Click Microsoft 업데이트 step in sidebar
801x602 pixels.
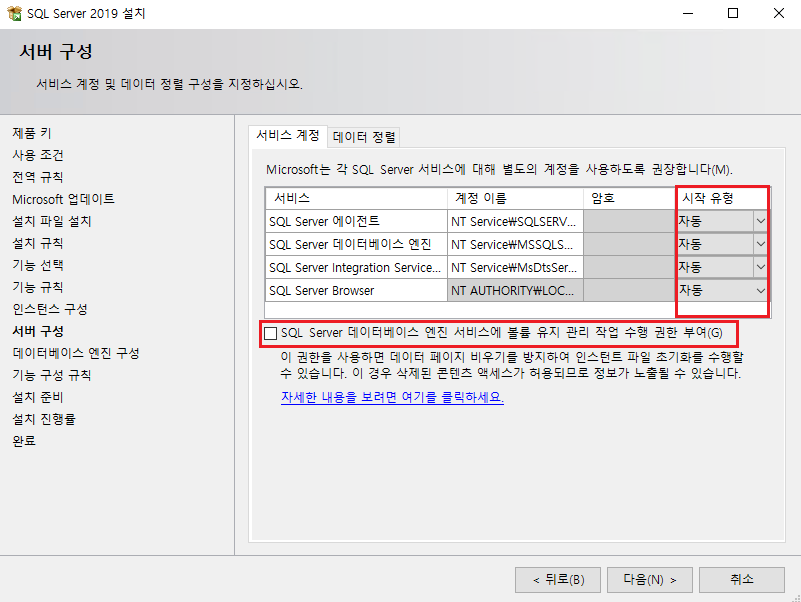click(63, 199)
